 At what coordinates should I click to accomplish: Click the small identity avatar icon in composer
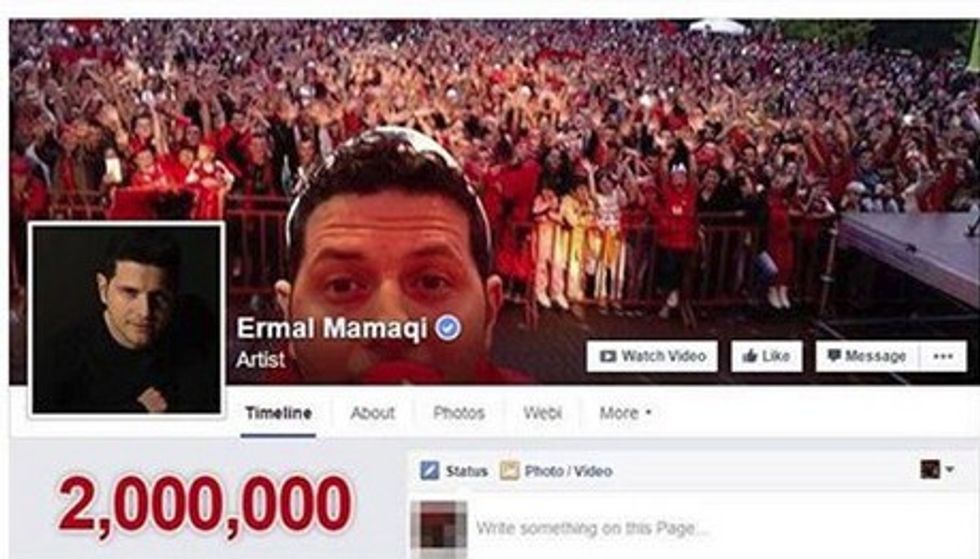pyautogui.click(x=930, y=469)
